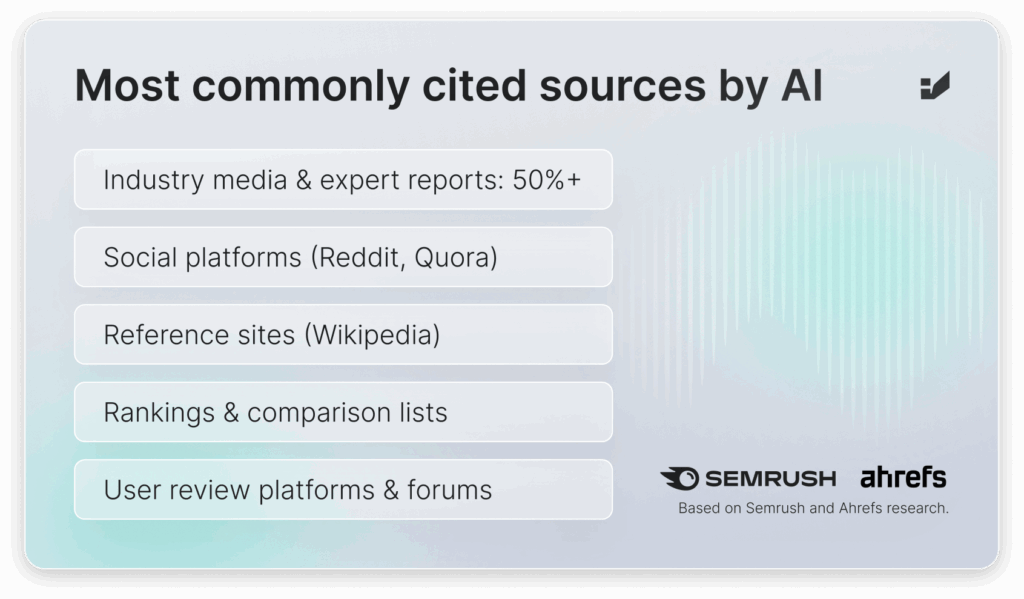
Task: Click the '50%+' figure in the first item
Action: [x=547, y=180]
